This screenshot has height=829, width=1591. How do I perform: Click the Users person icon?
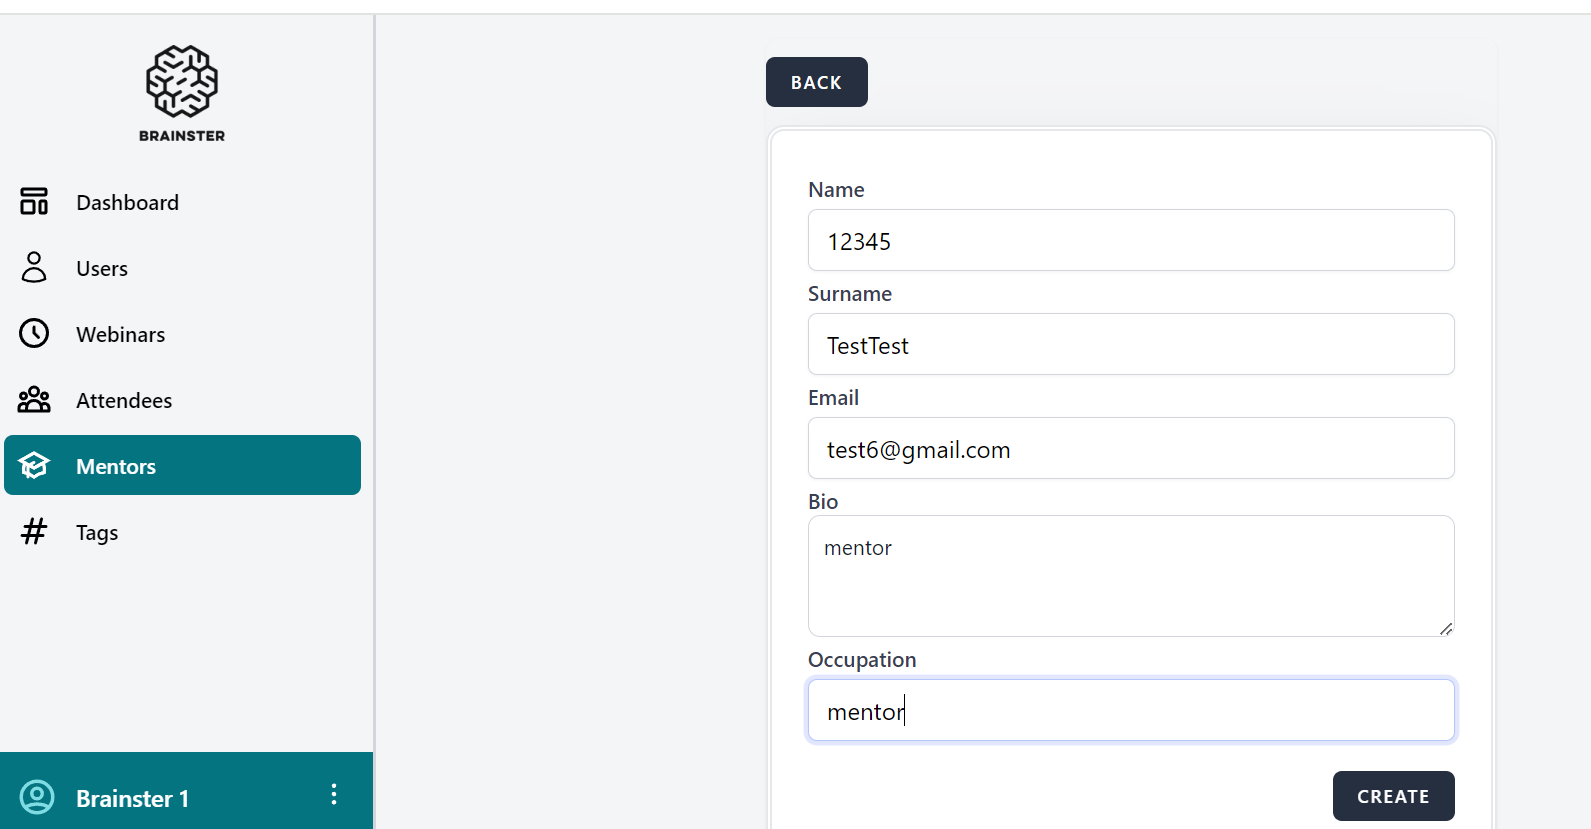pos(34,268)
